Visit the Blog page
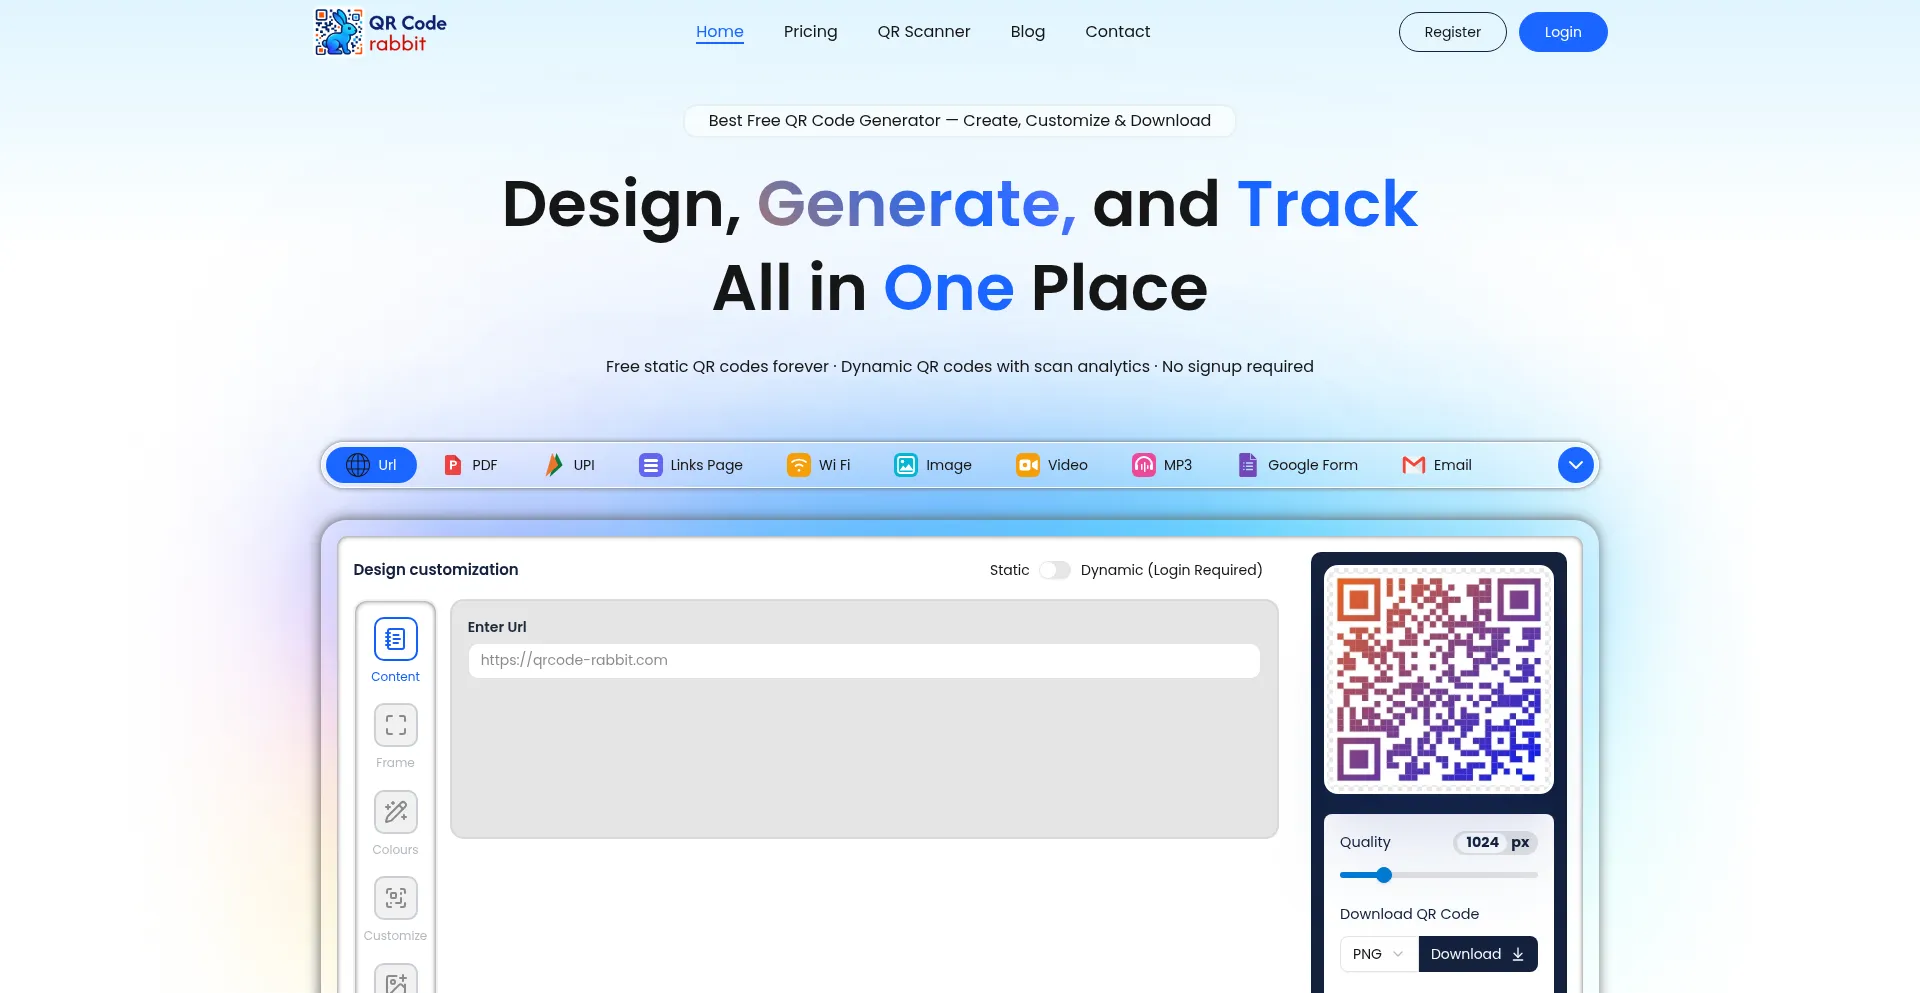The width and height of the screenshot is (1920, 993). 1028,32
